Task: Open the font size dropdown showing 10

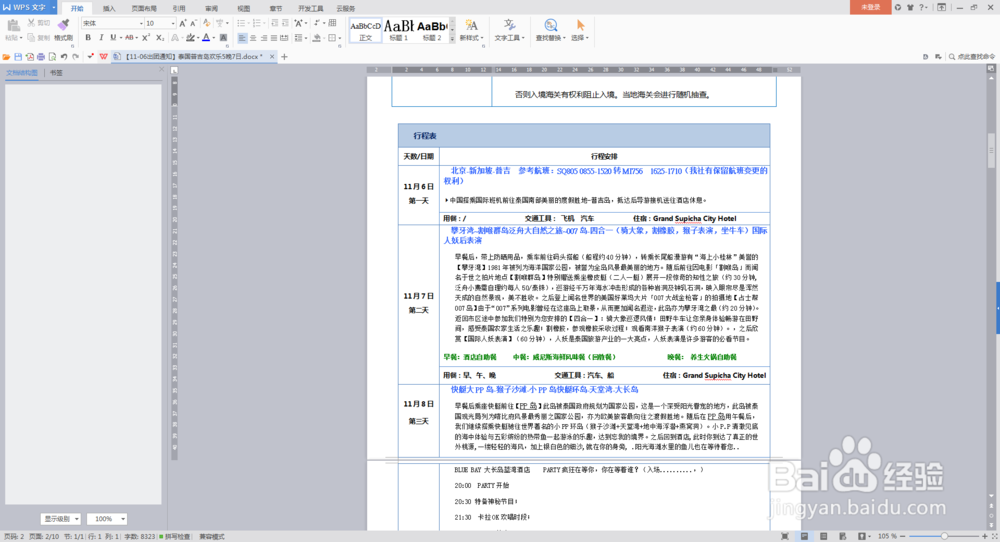Action: (173, 23)
